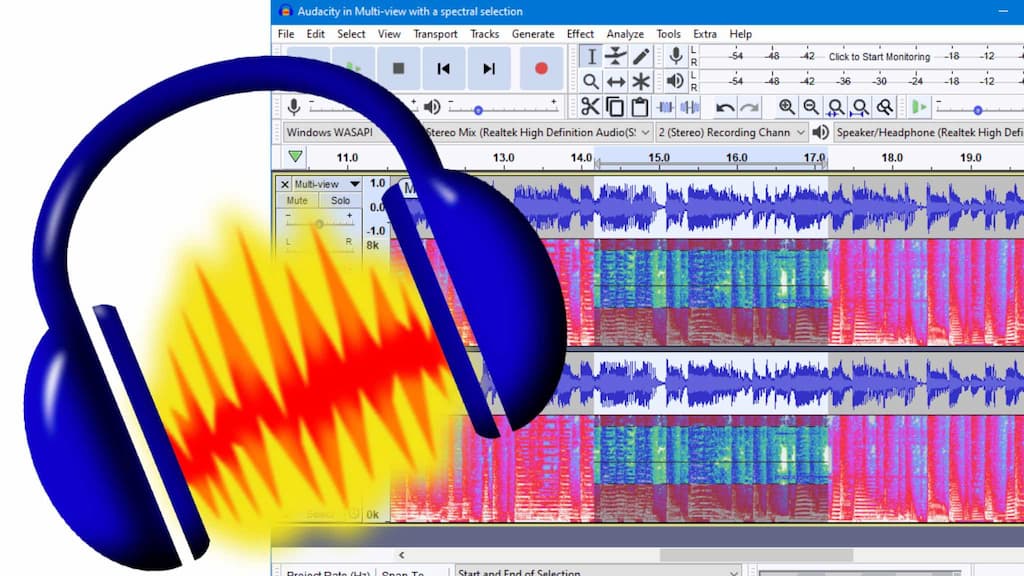Viewport: 1024px width, 576px height.
Task: Open the View menu
Action: [389, 34]
